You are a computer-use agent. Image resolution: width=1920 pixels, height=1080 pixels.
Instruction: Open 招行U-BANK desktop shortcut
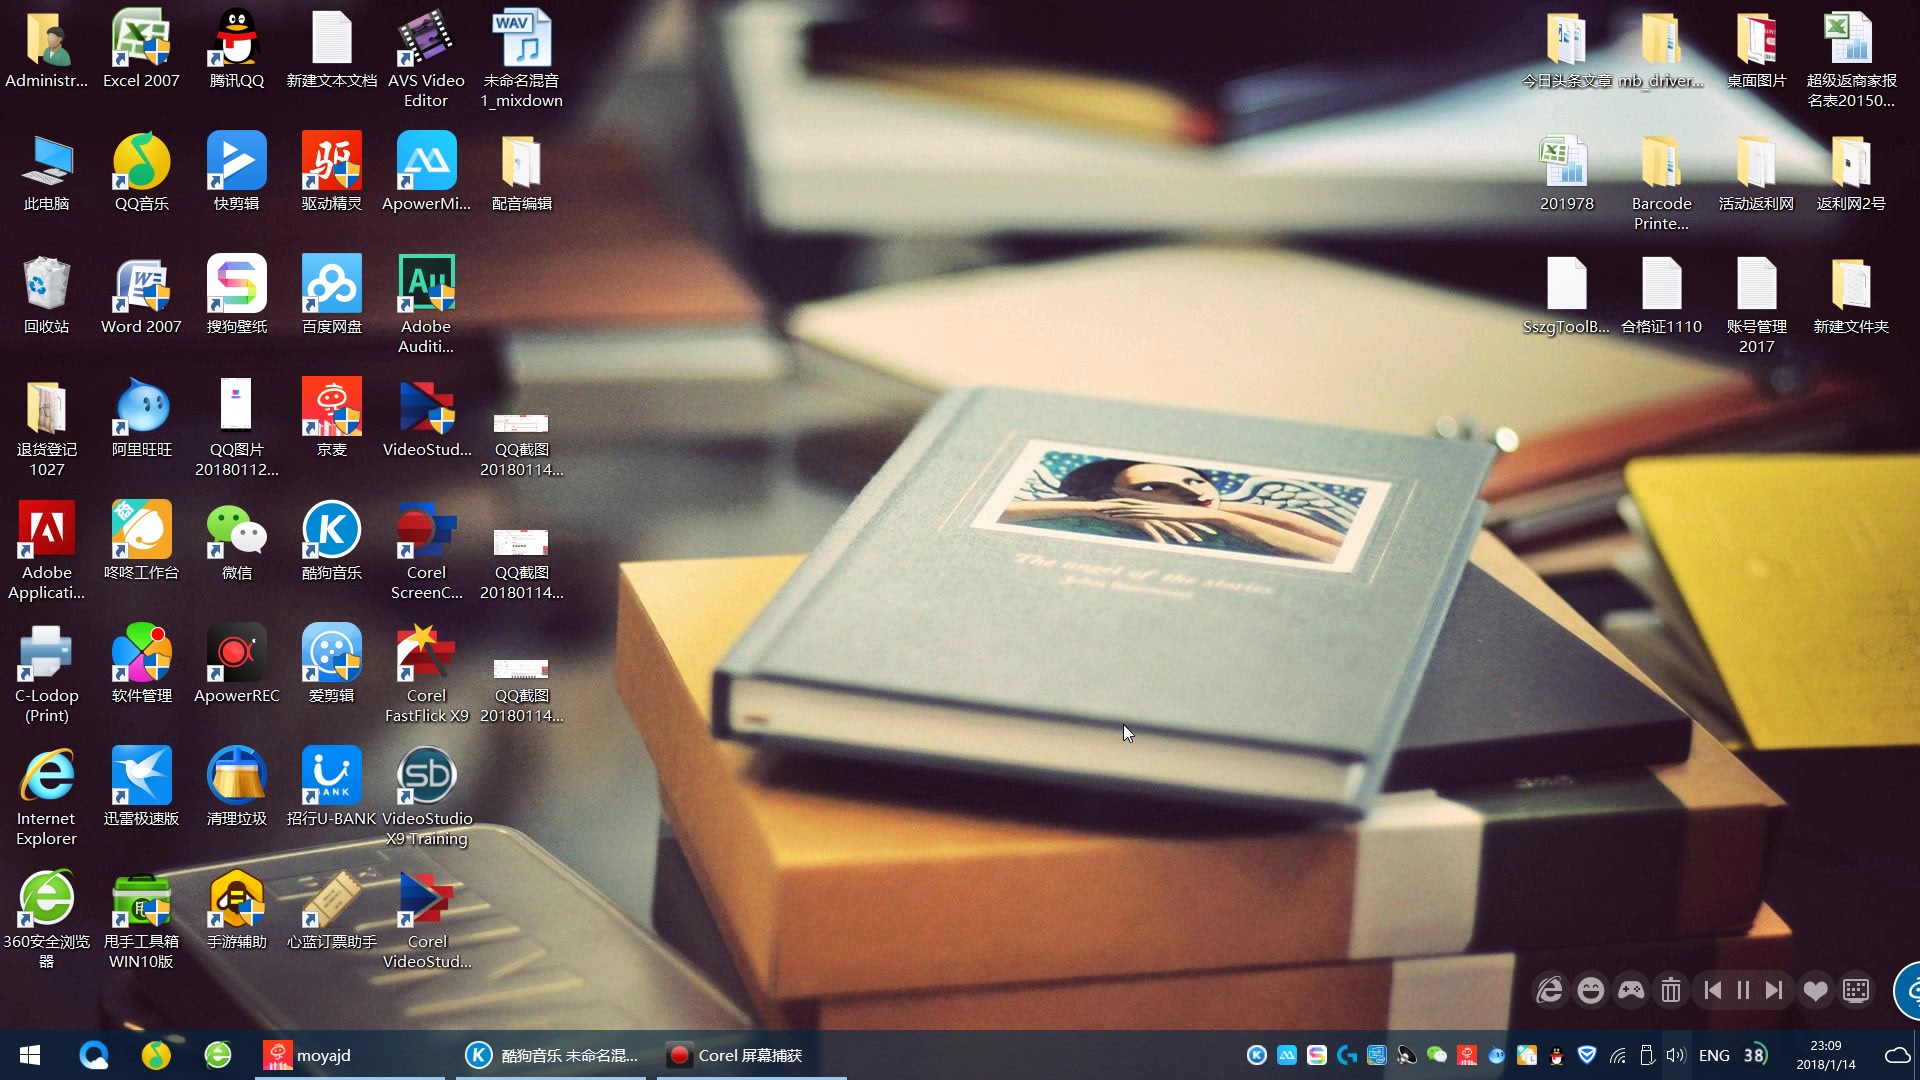pyautogui.click(x=332, y=788)
